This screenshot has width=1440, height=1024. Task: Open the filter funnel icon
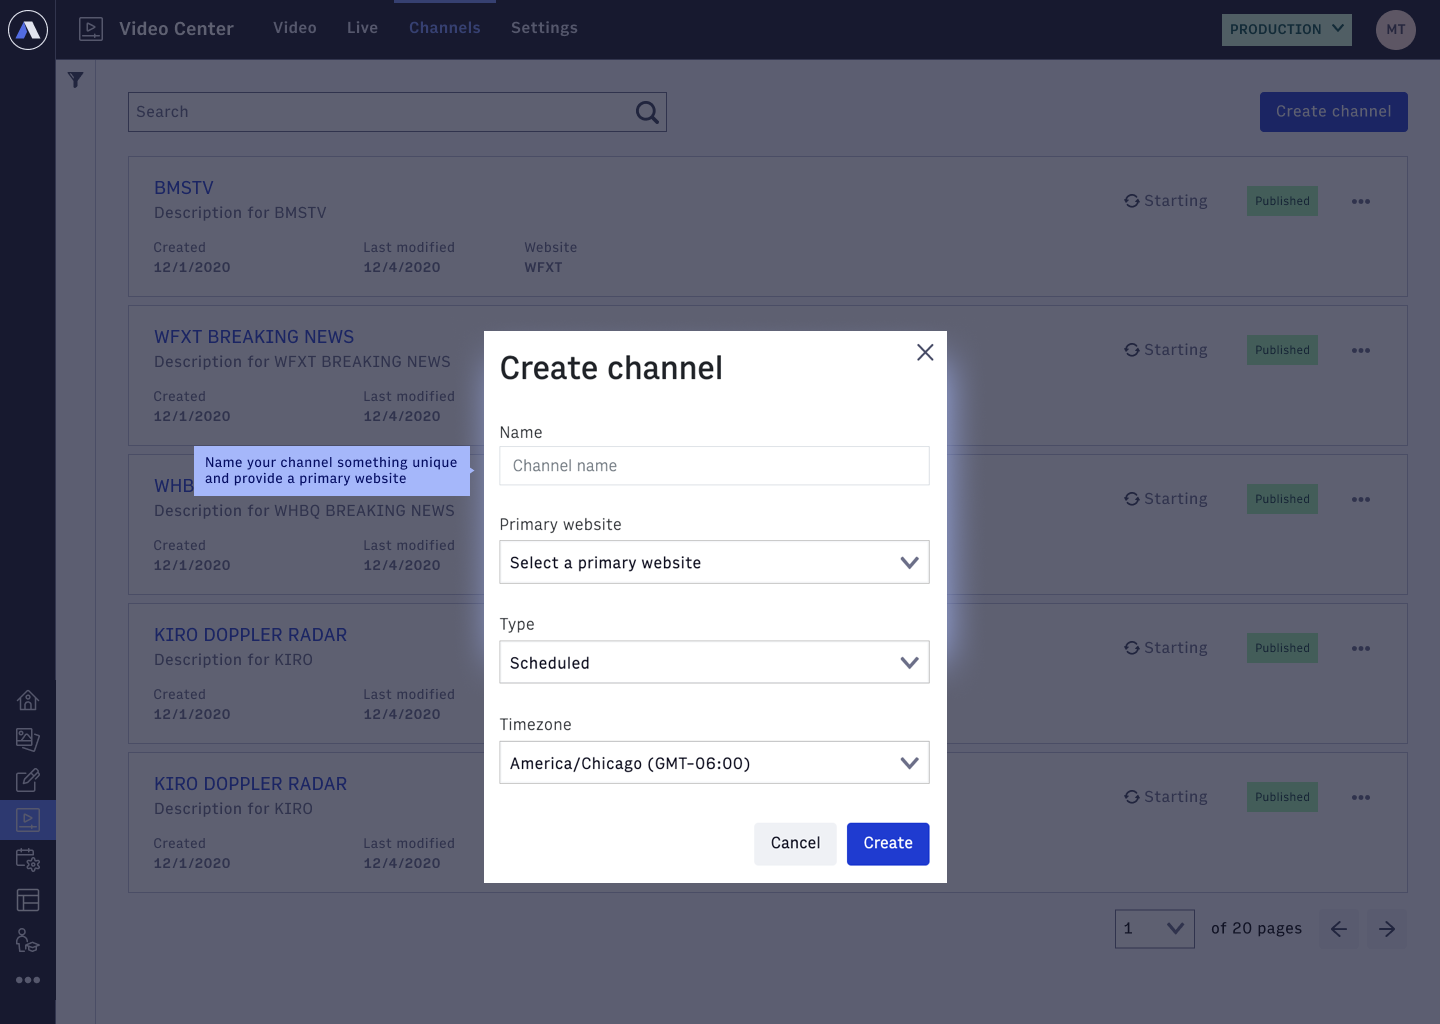76,80
